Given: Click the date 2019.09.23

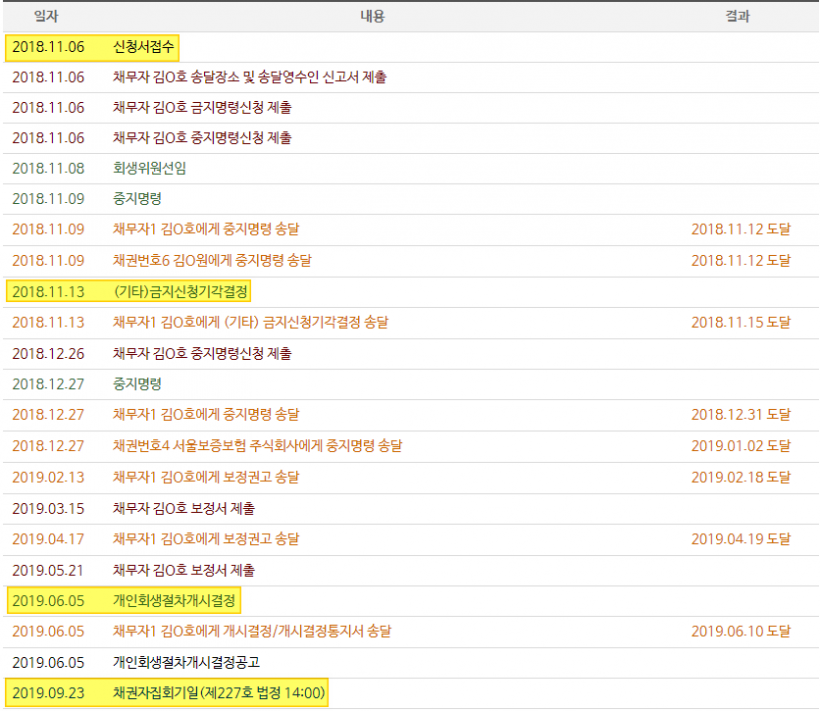Looking at the screenshot, I should coord(48,693).
